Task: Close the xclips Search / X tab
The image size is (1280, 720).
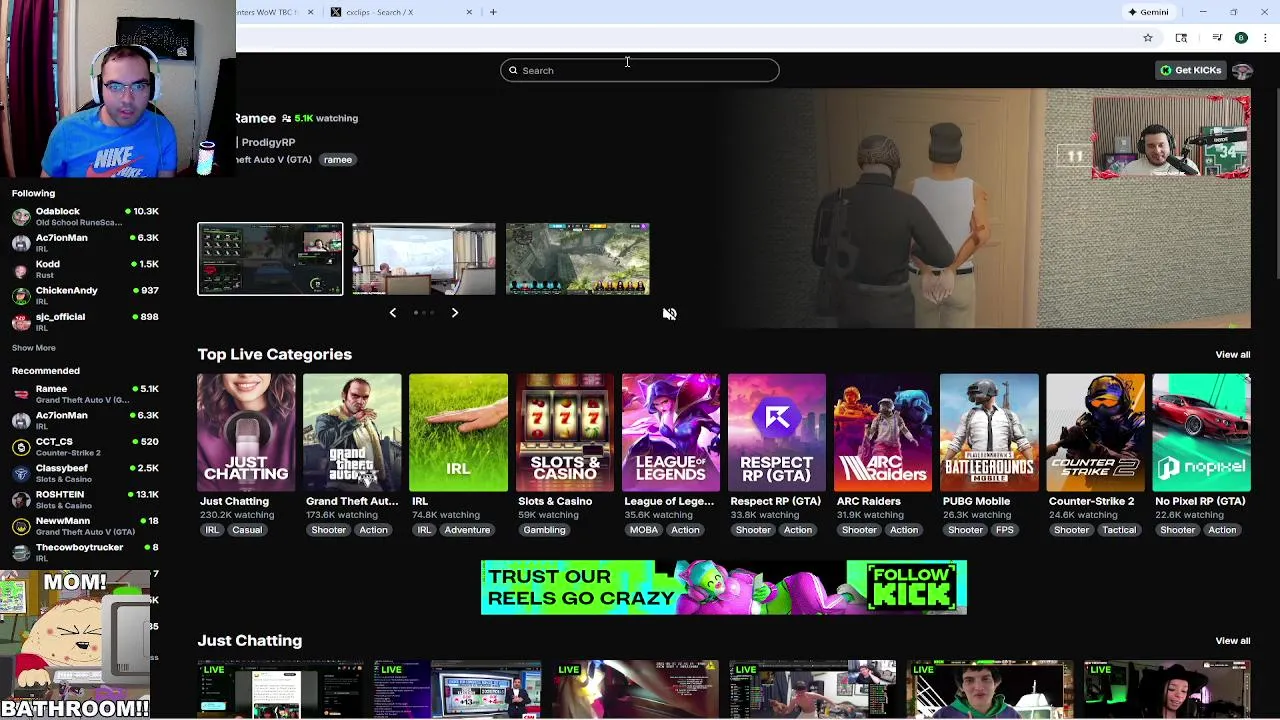Action: click(x=469, y=12)
